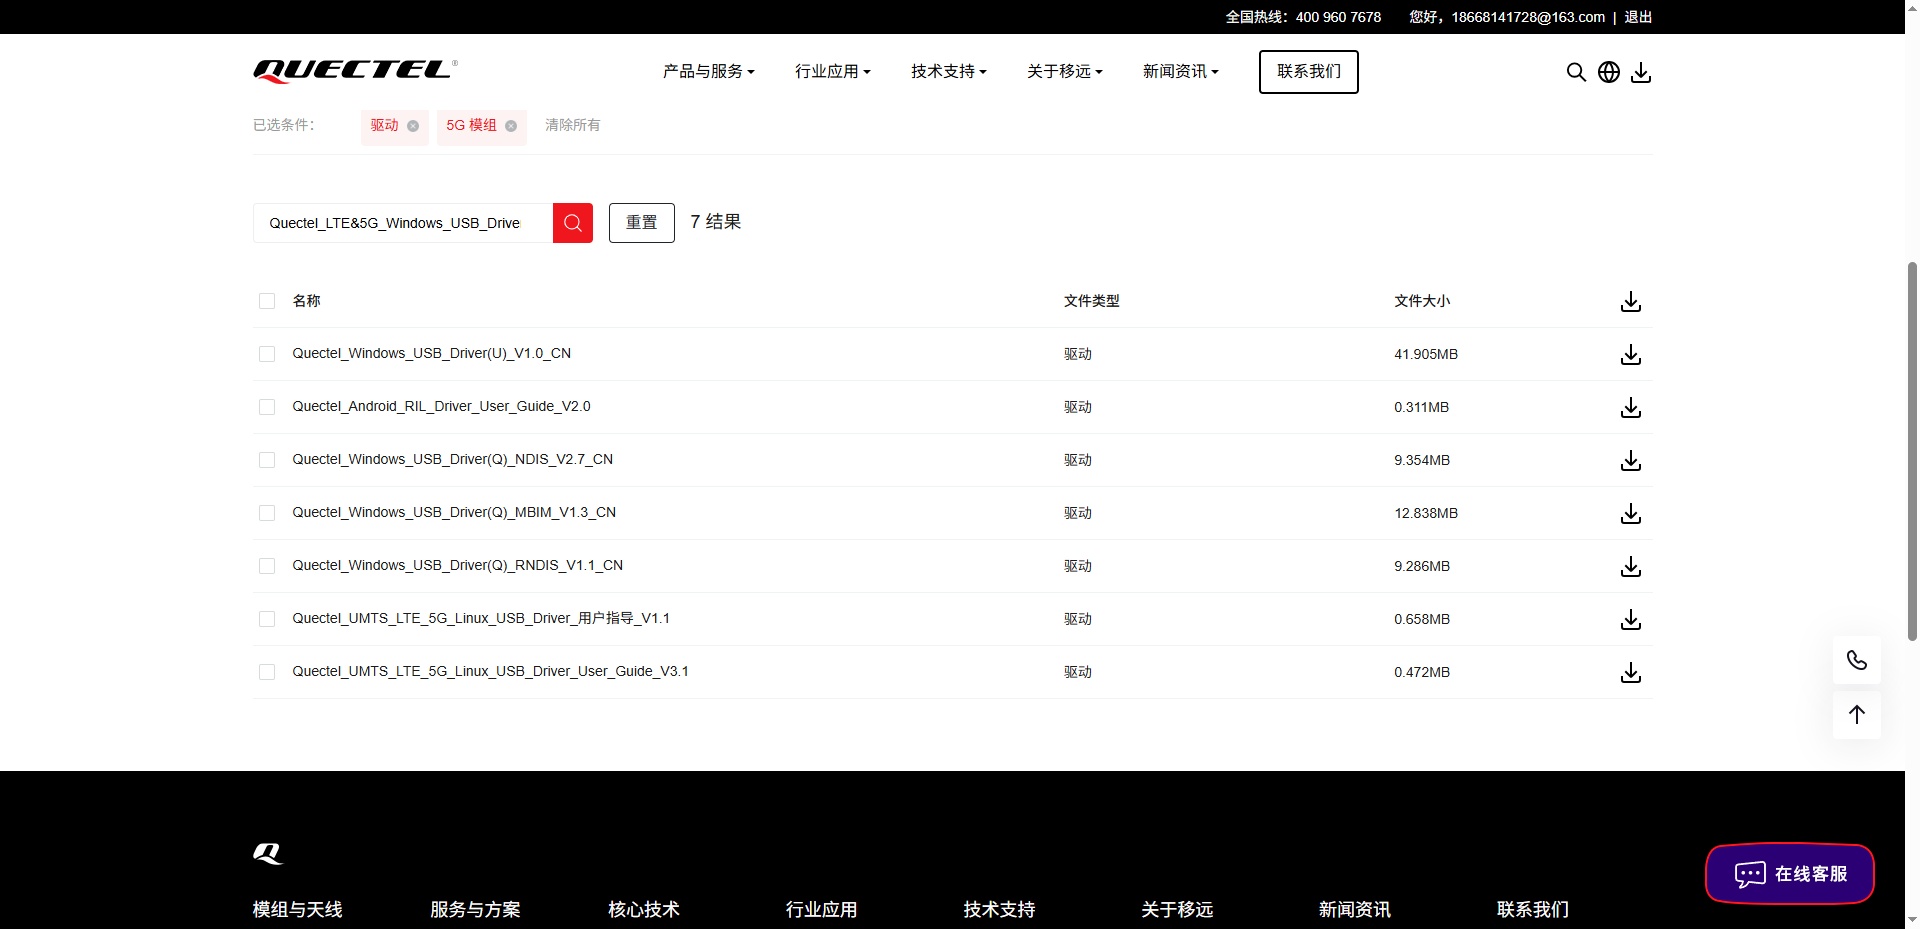This screenshot has width=1920, height=929.
Task: Download Quectel_Android_RIL_Driver_User_Guide_V2.0
Action: coord(1631,408)
